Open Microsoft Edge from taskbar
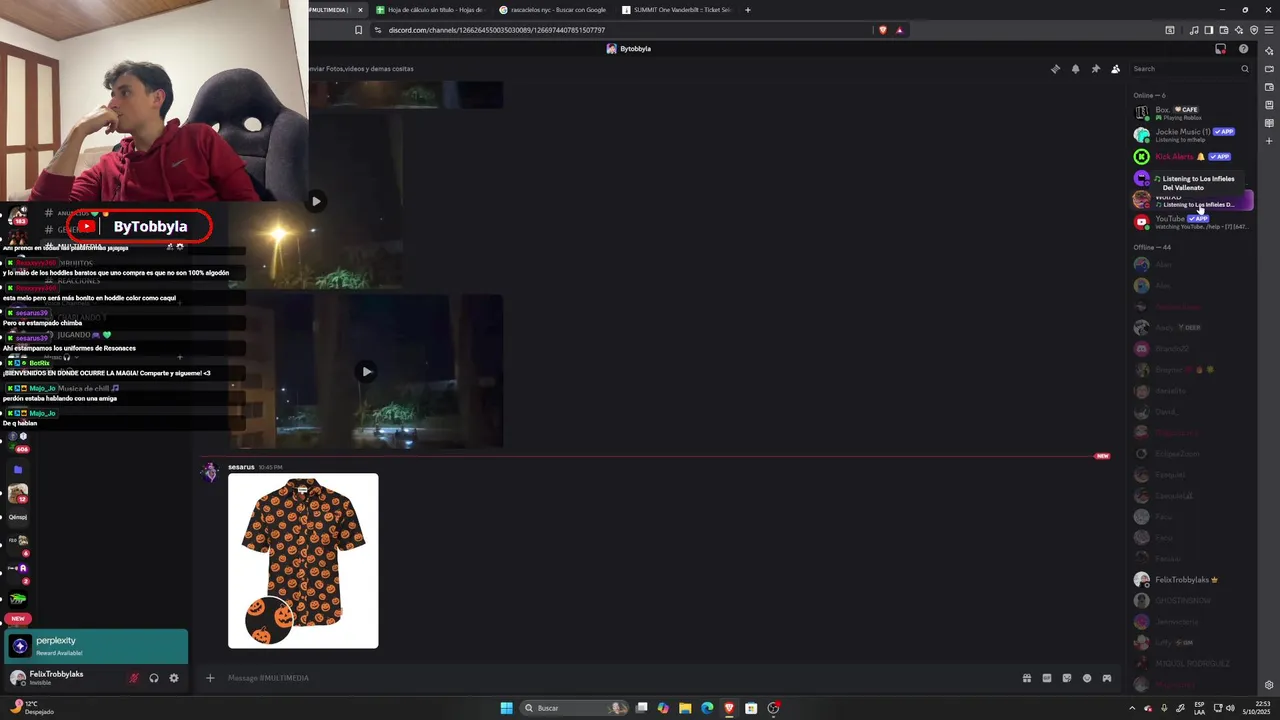 (707, 708)
